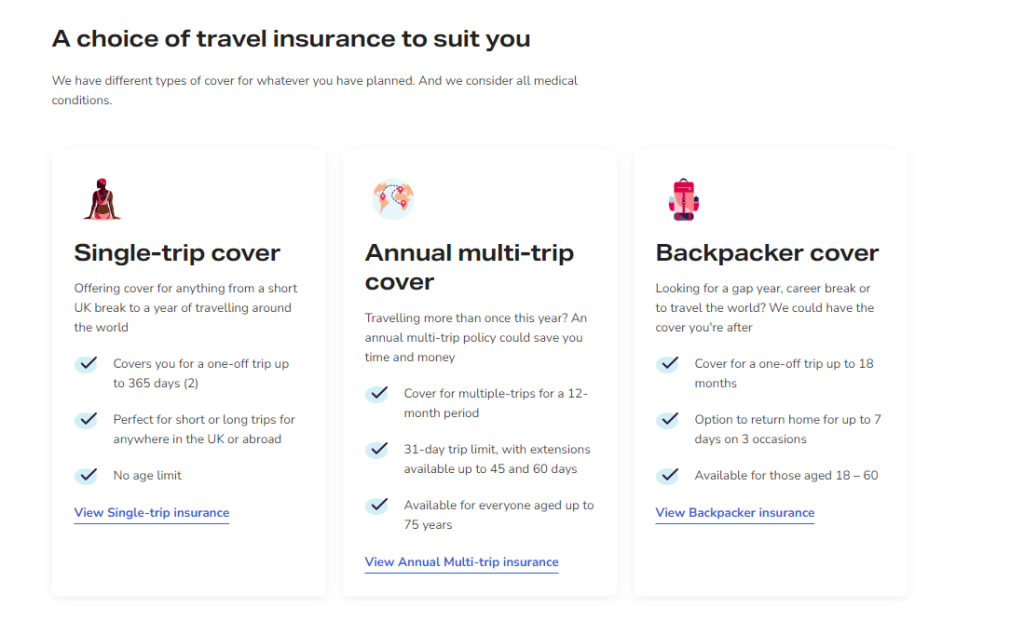Image resolution: width=1024 pixels, height=635 pixels.
Task: Select the Single-trip cover heading
Action: (x=177, y=253)
